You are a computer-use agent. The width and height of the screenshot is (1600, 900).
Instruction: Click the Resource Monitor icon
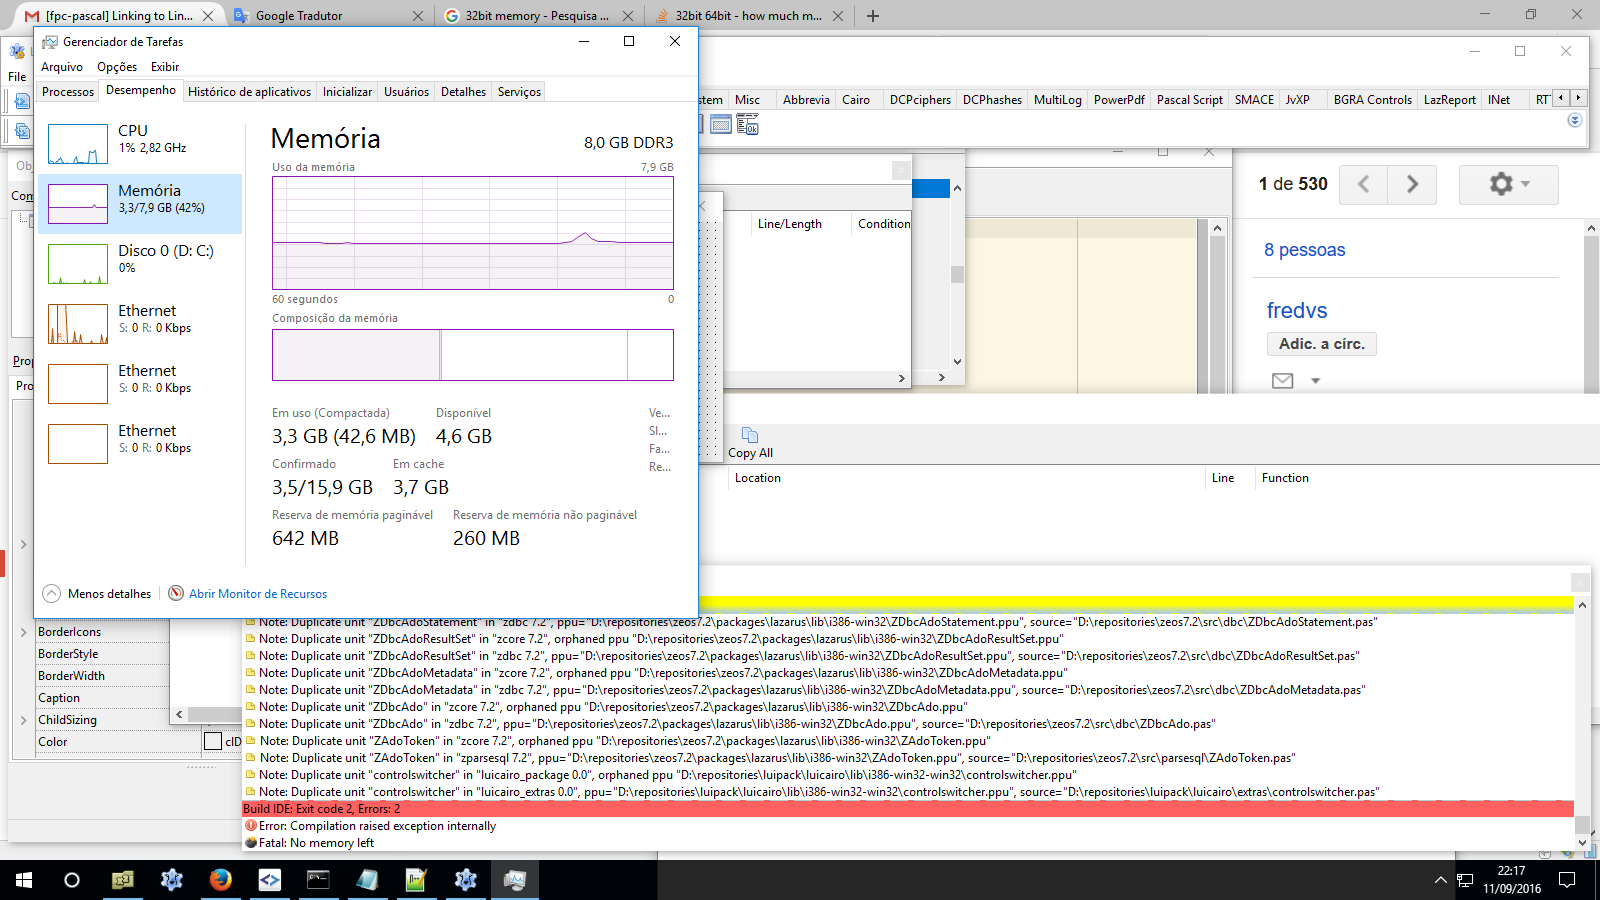[176, 593]
